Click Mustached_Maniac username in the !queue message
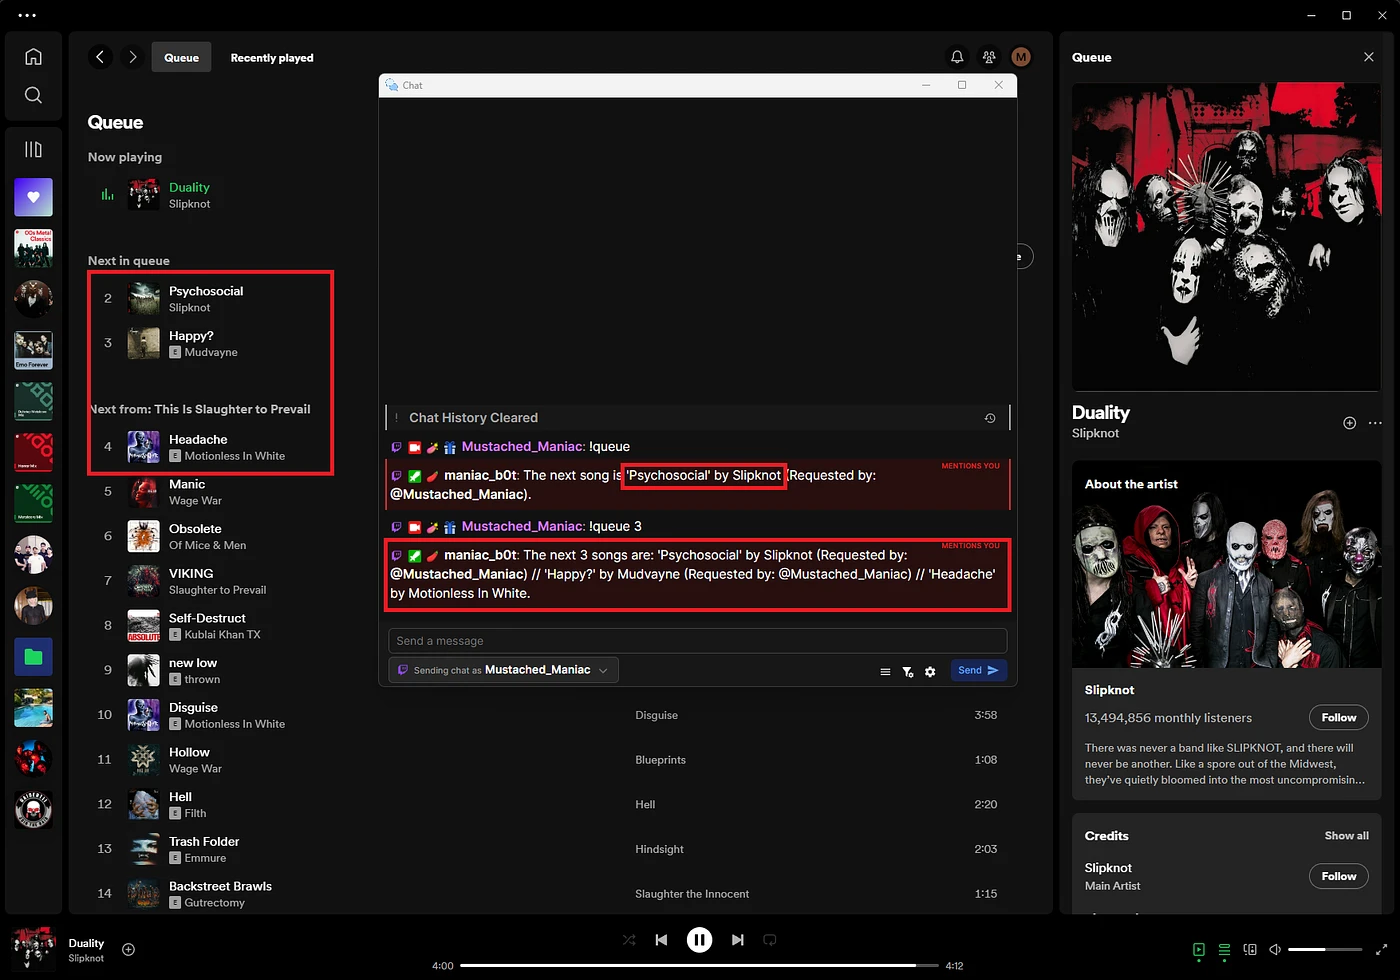Viewport: 1400px width, 980px height. pos(523,447)
